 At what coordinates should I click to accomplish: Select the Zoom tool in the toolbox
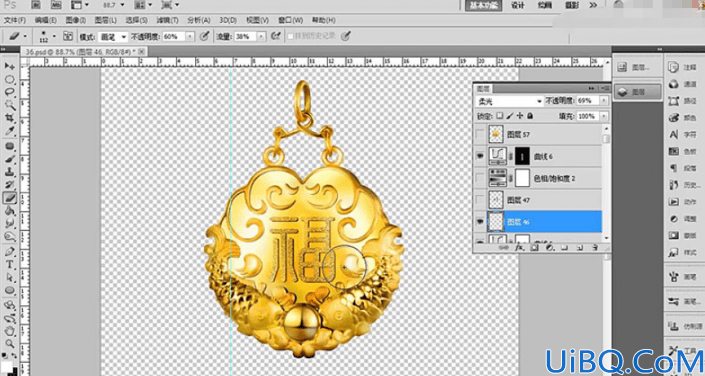(9, 344)
